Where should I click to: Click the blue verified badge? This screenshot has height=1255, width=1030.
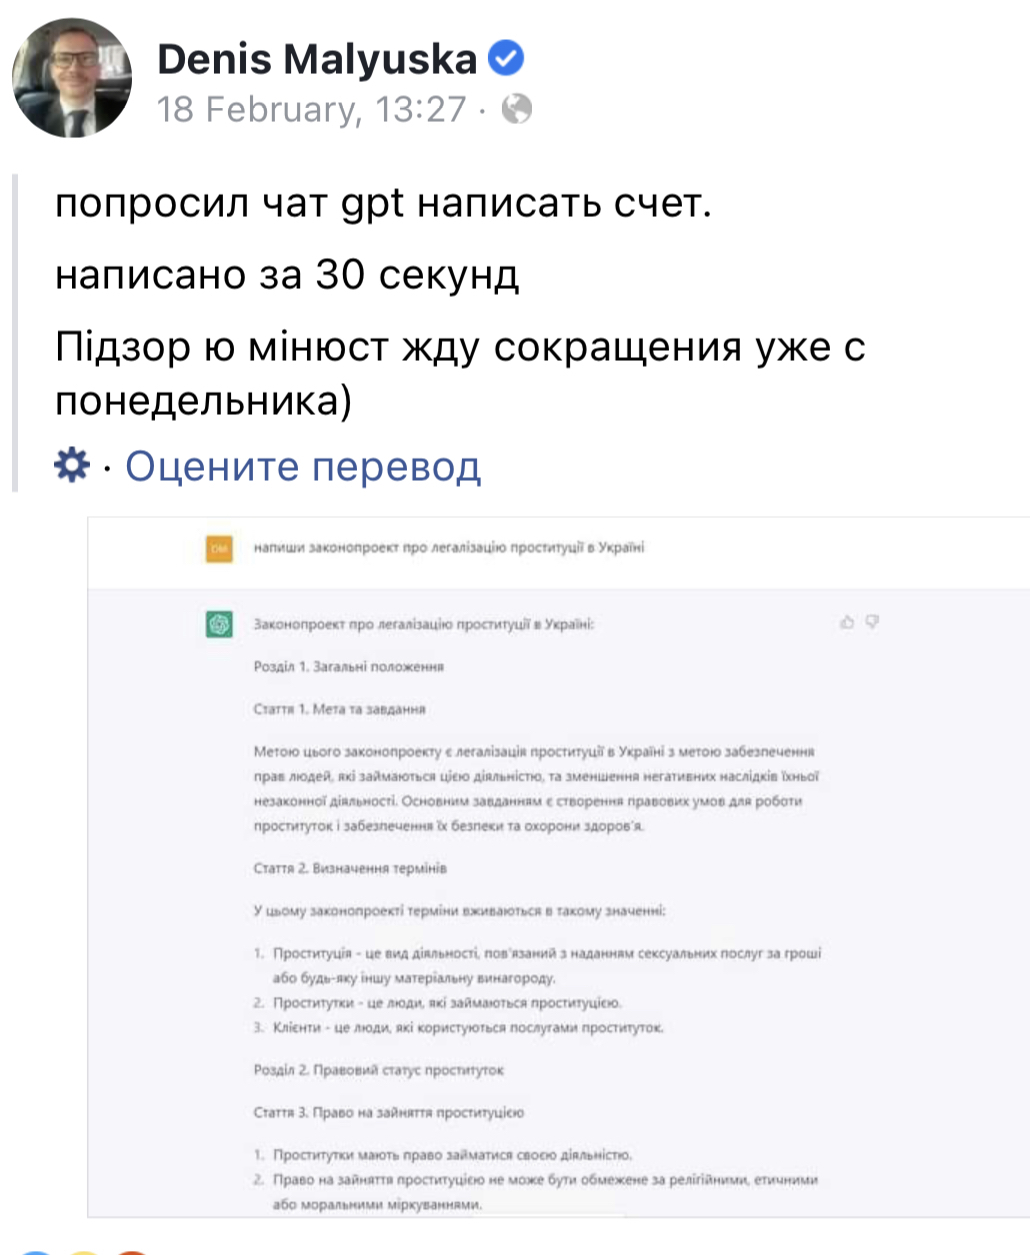tap(506, 59)
